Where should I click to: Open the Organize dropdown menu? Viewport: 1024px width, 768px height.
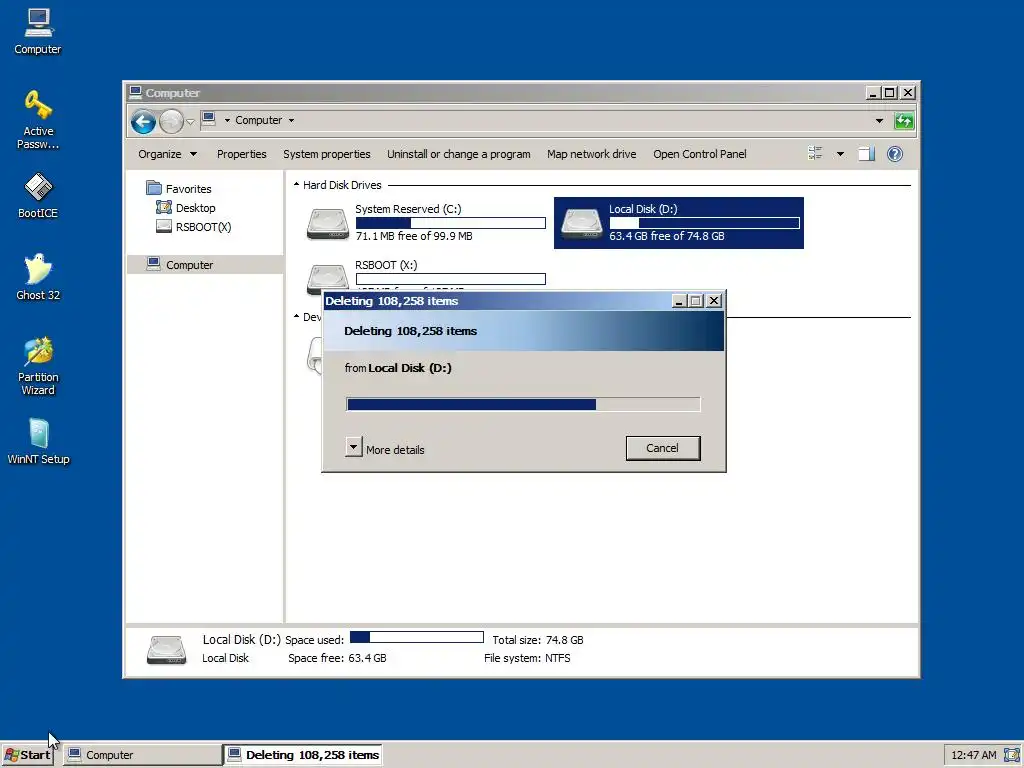coord(167,154)
